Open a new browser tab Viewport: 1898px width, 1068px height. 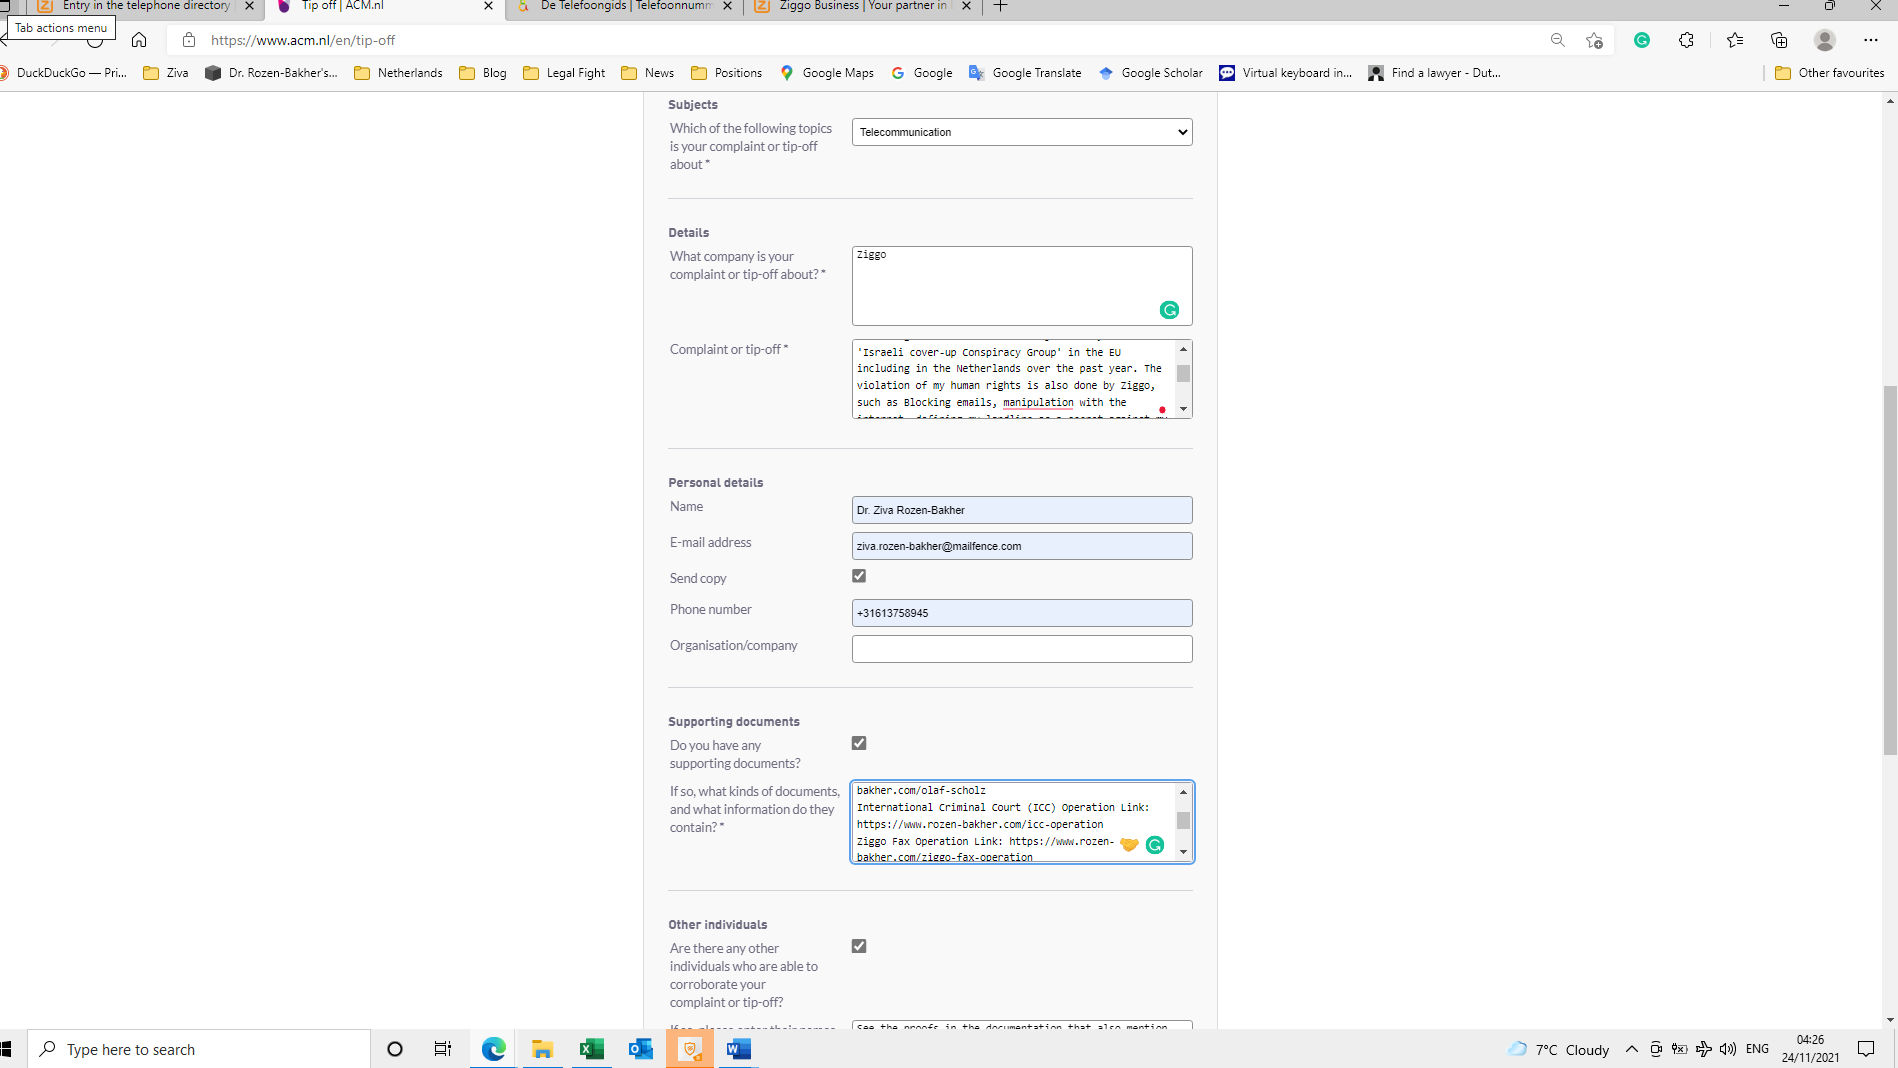tap(1000, 6)
